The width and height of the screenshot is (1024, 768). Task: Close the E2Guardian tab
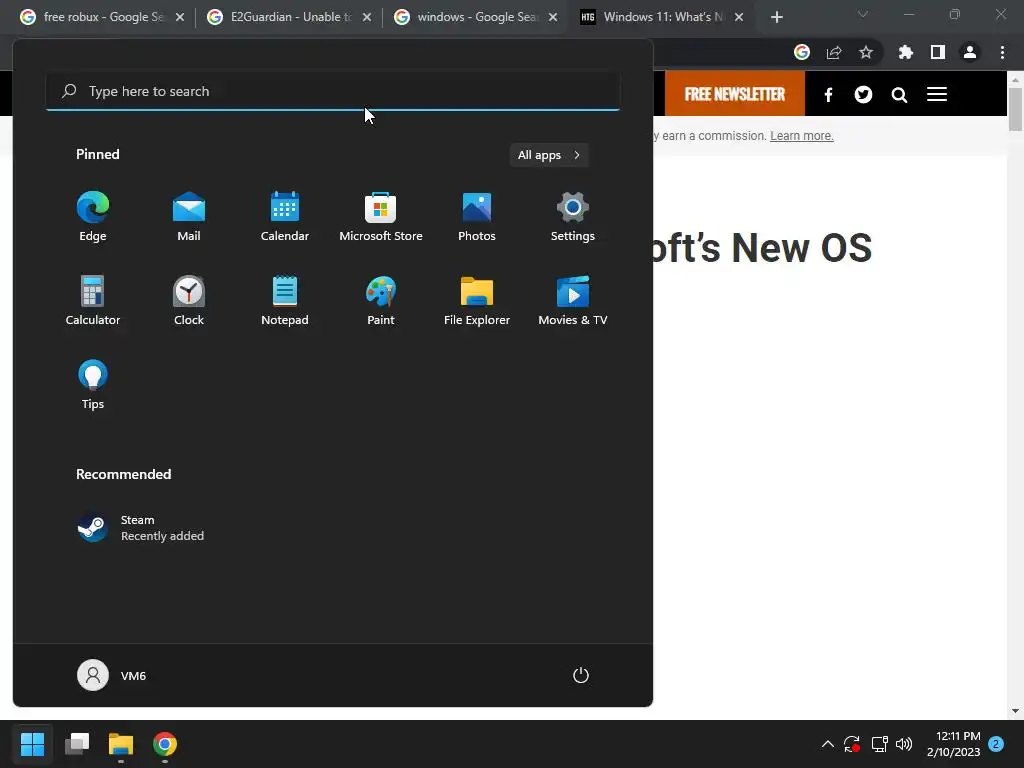coord(367,17)
